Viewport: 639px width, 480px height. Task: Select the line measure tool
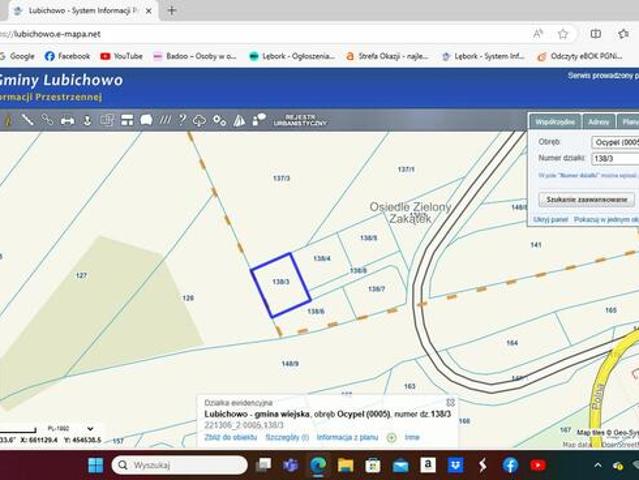point(27,120)
